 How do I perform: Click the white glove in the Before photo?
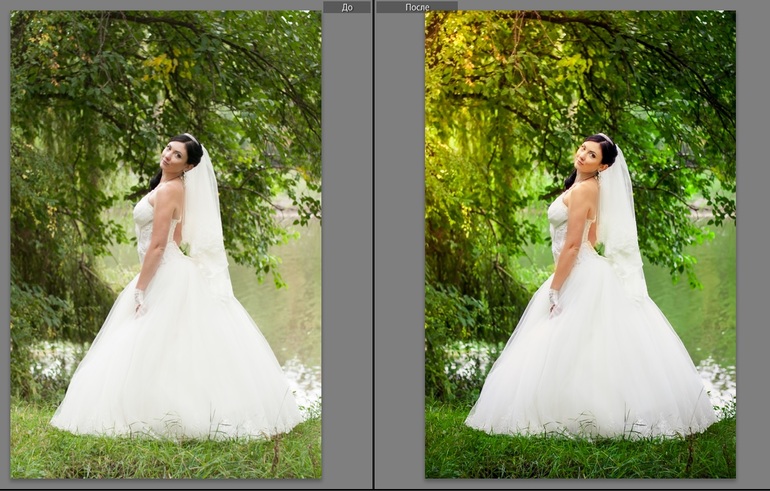pyautogui.click(x=139, y=300)
